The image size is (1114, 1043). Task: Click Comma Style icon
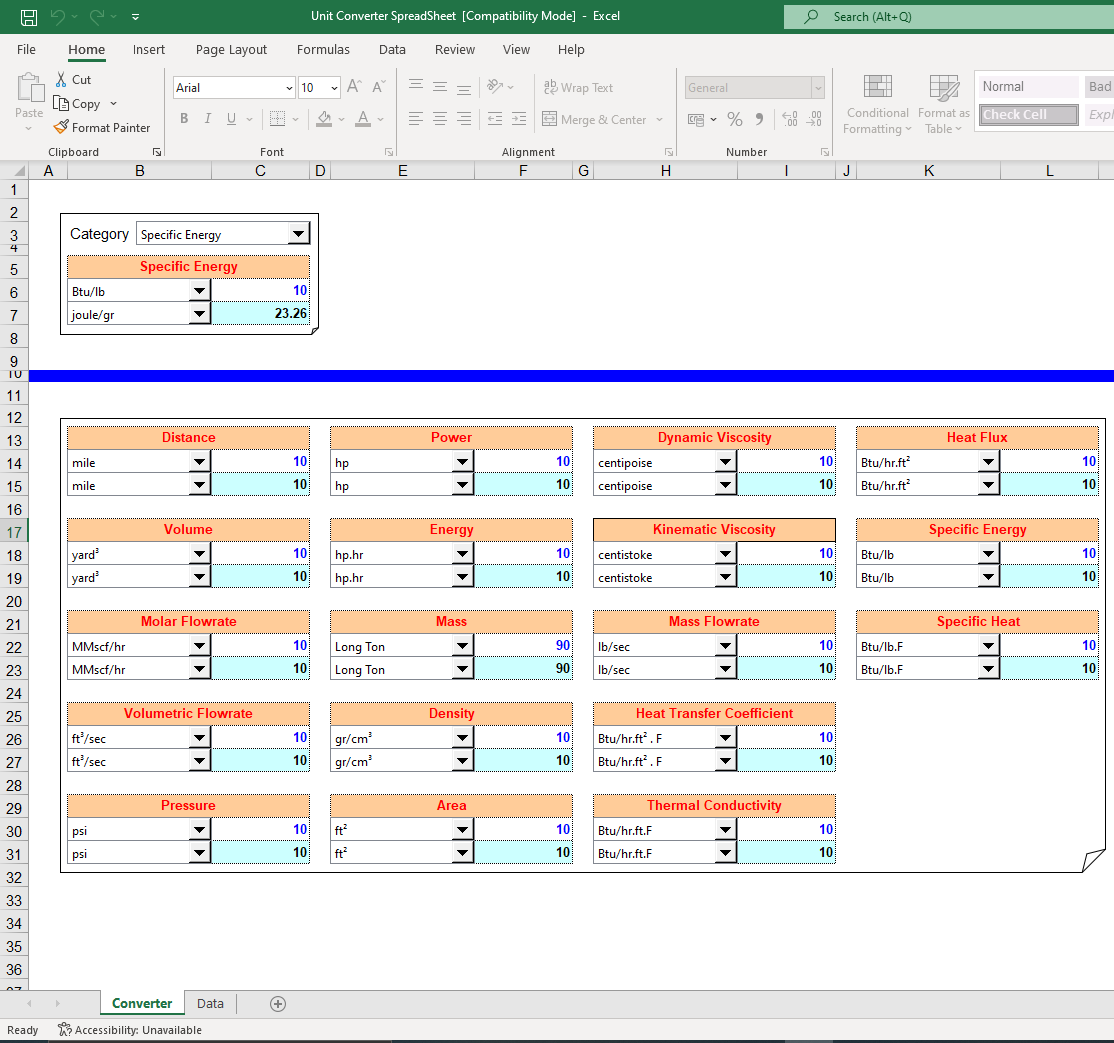(x=759, y=119)
